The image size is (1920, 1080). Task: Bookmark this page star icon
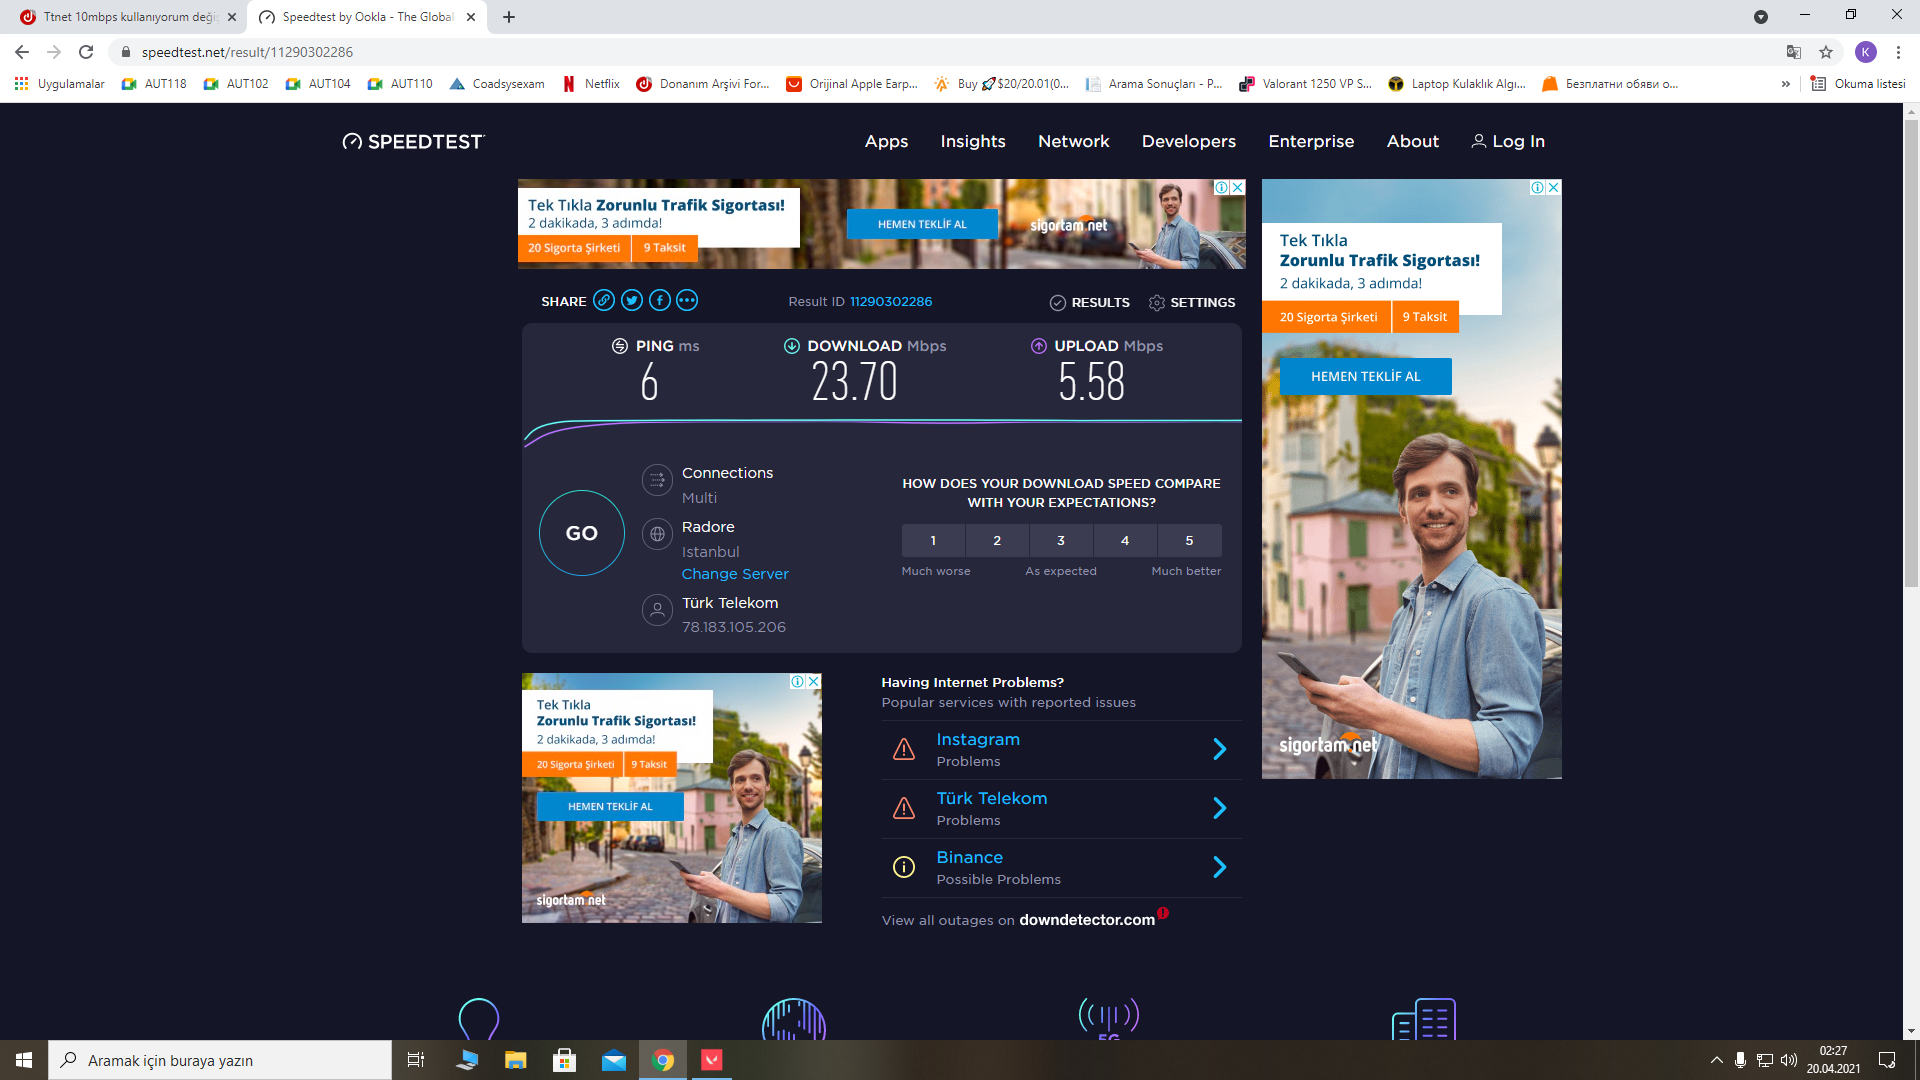point(1826,52)
